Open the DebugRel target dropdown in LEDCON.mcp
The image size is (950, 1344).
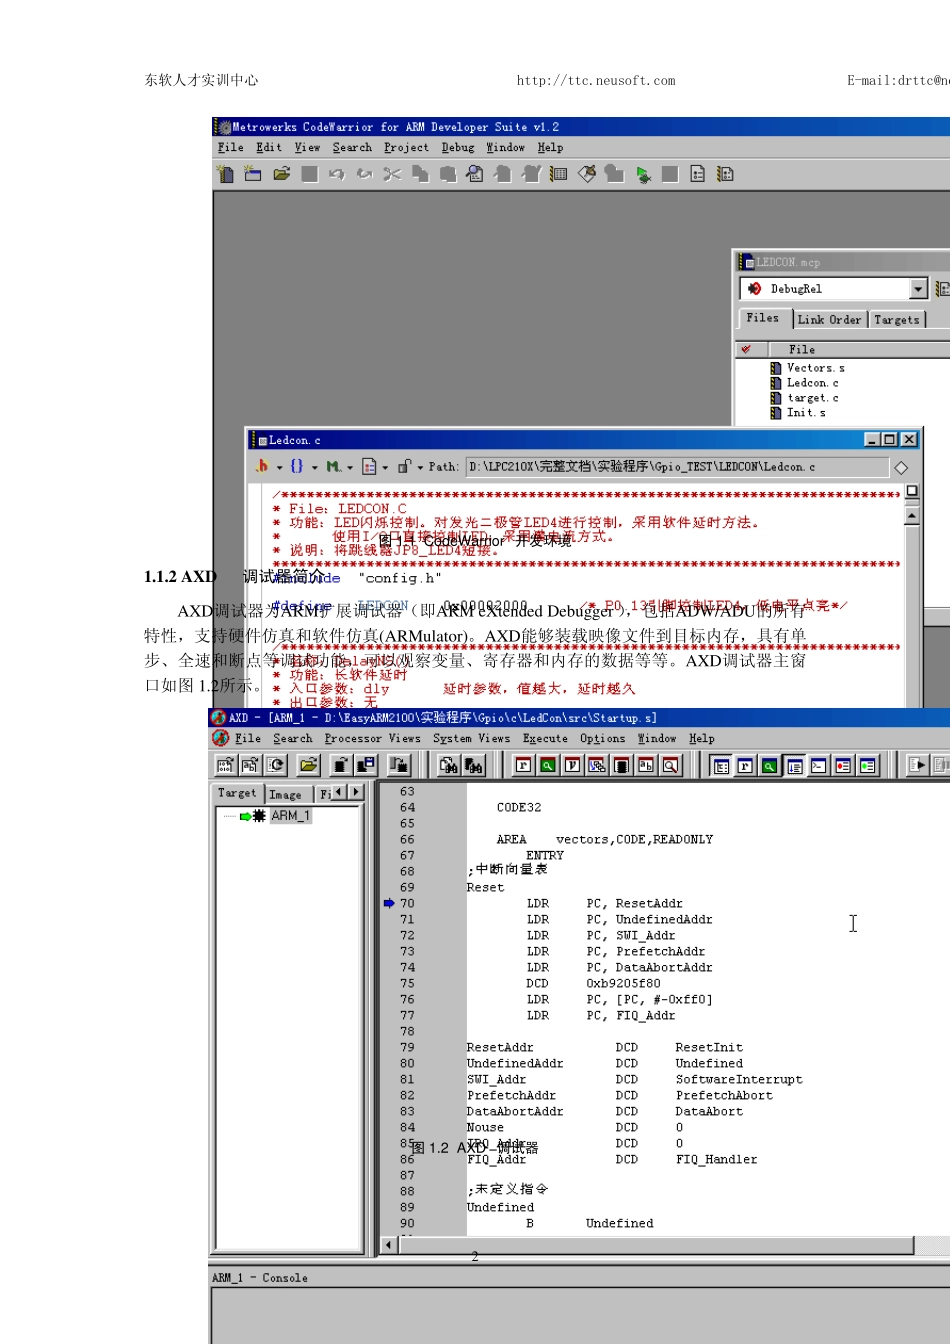[x=918, y=289]
